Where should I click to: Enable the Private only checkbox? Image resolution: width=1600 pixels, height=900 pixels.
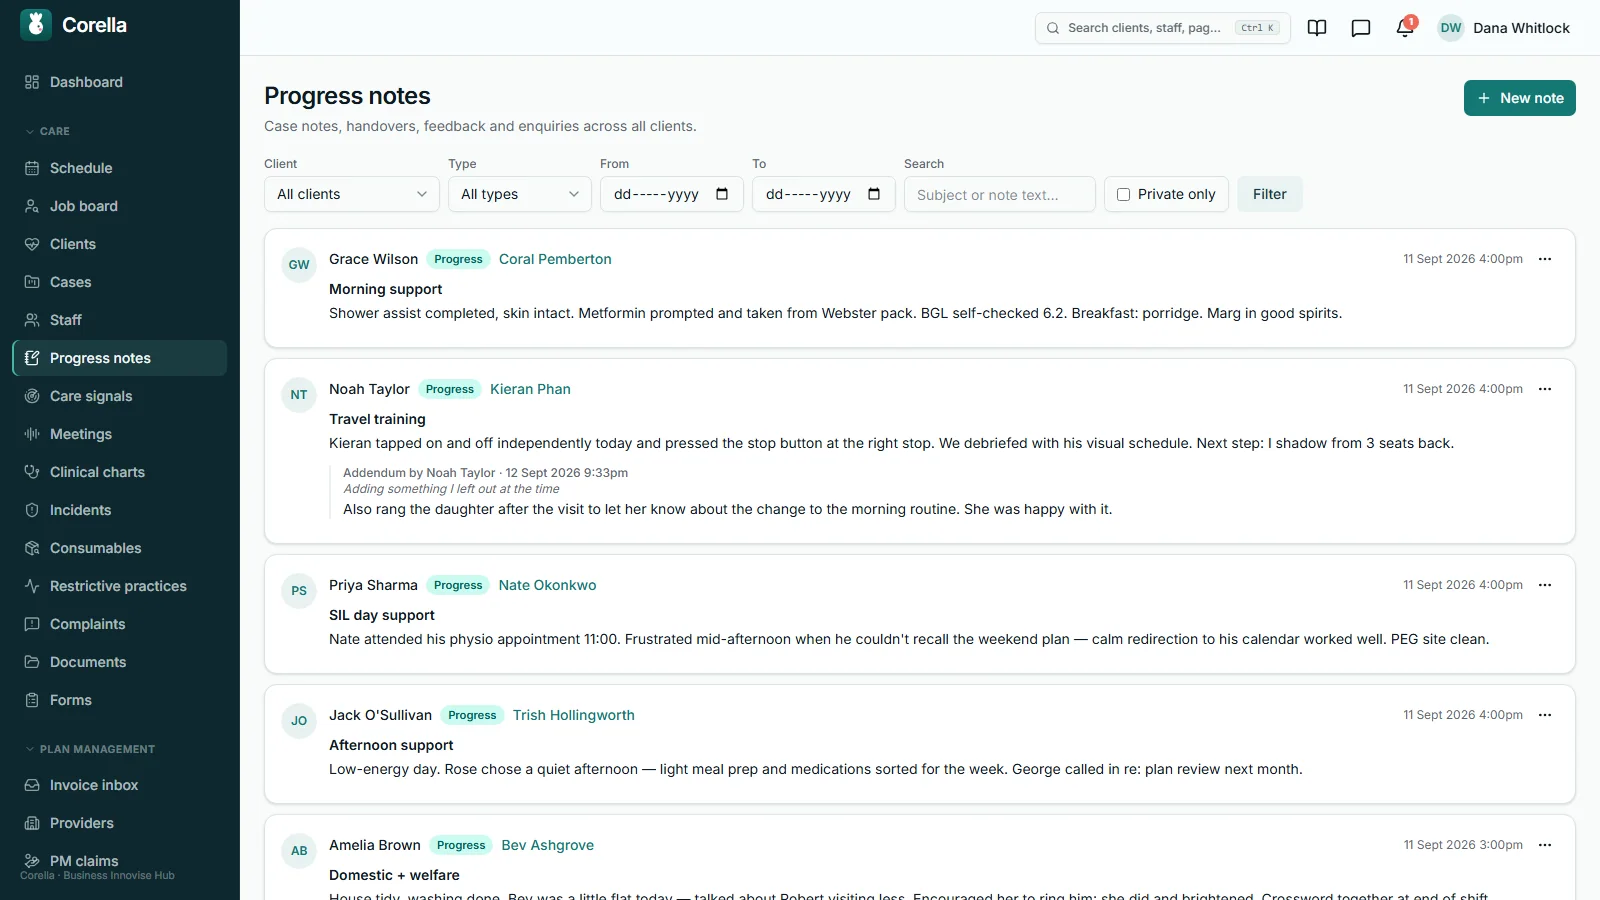coord(1123,194)
